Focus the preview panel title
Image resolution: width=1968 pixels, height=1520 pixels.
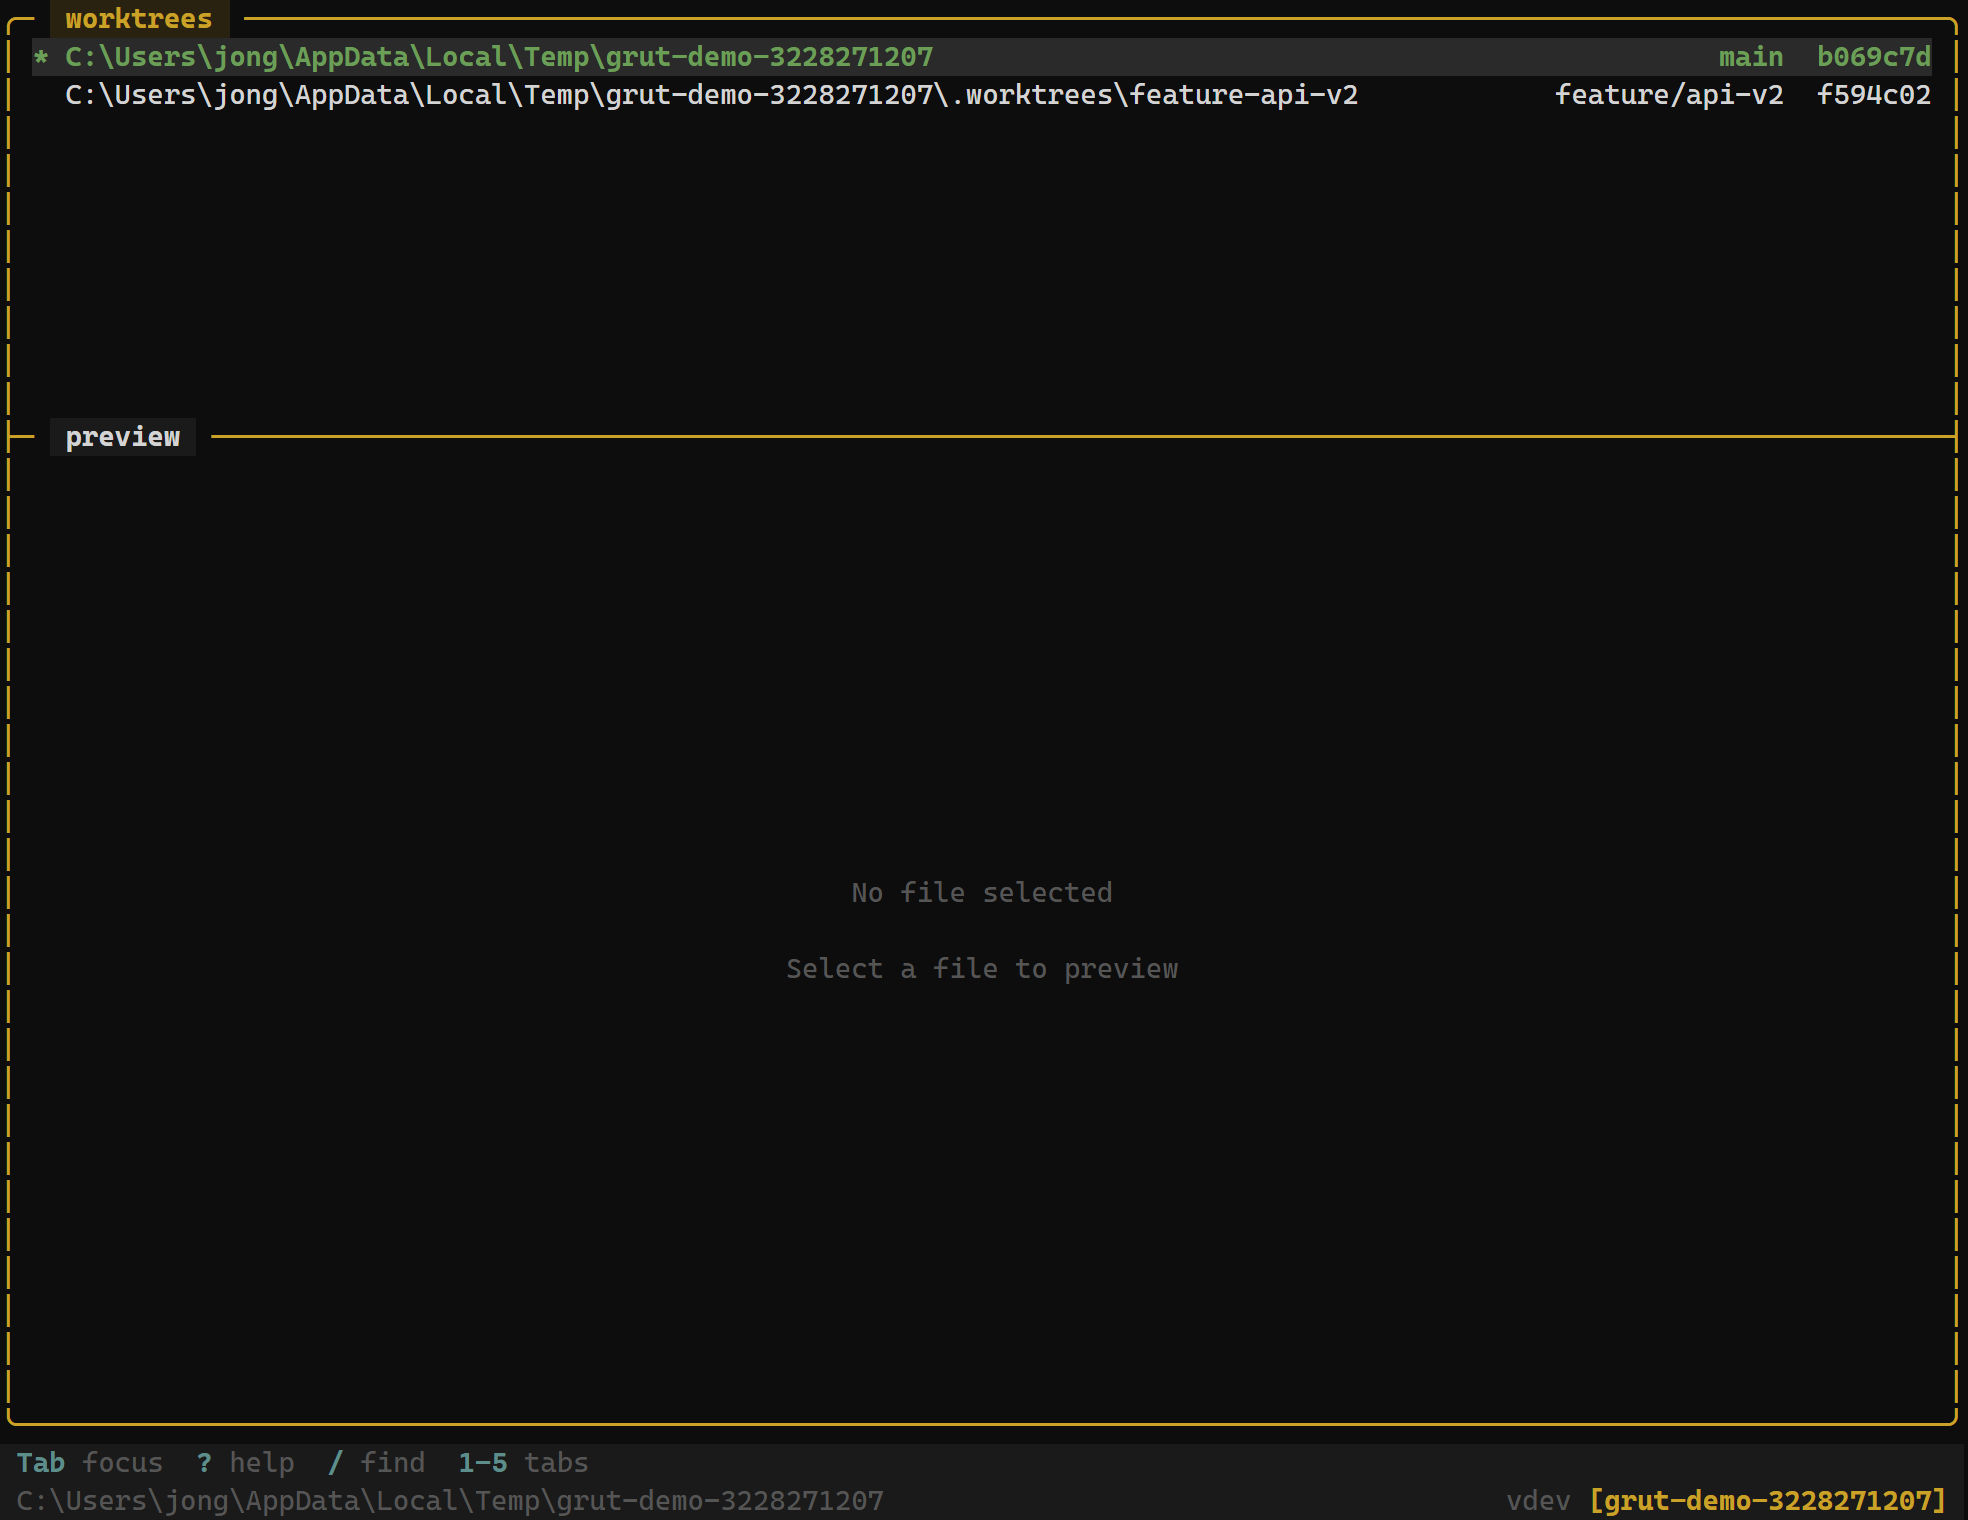(x=123, y=437)
